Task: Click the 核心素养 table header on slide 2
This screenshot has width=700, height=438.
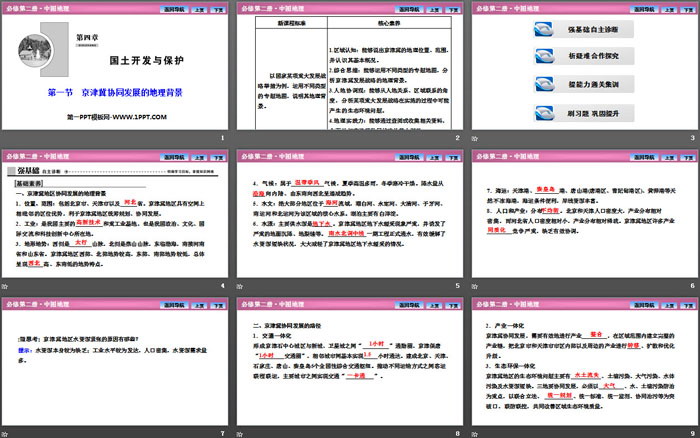Action: tap(389, 23)
